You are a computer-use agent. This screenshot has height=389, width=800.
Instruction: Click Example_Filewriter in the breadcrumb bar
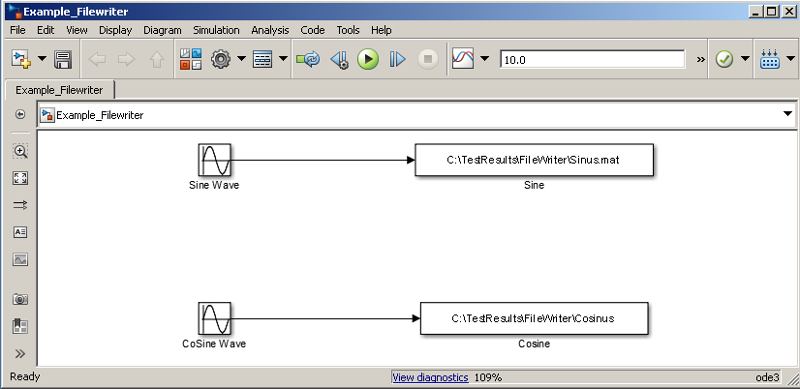click(x=99, y=115)
